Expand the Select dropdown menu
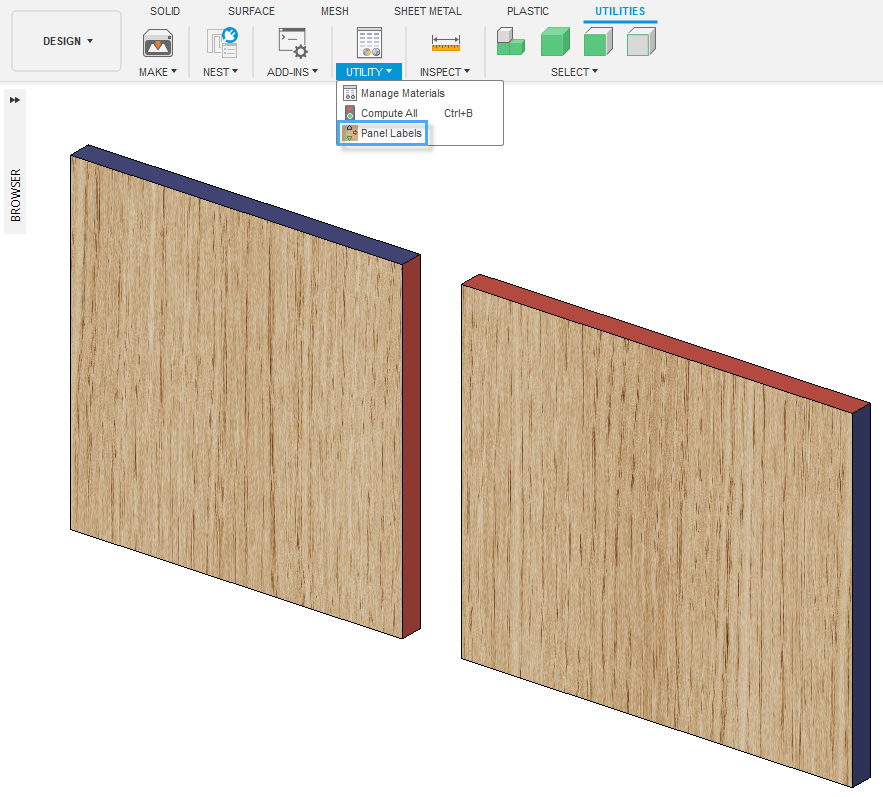This screenshot has height=797, width=883. click(x=575, y=72)
